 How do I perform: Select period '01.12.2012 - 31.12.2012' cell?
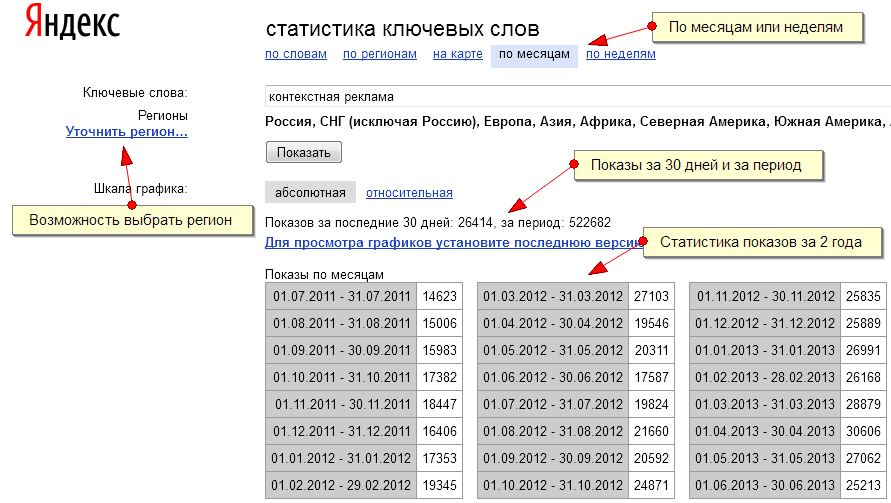point(765,323)
